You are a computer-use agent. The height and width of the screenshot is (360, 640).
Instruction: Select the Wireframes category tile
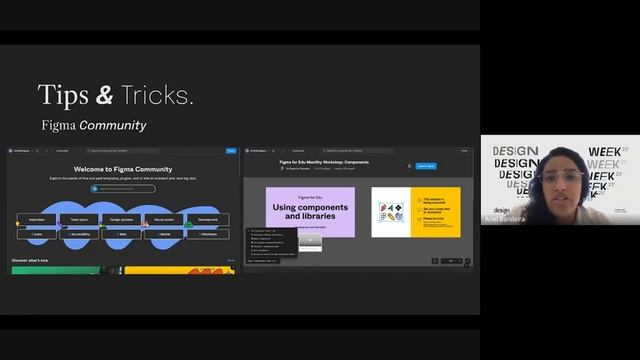pos(208,234)
